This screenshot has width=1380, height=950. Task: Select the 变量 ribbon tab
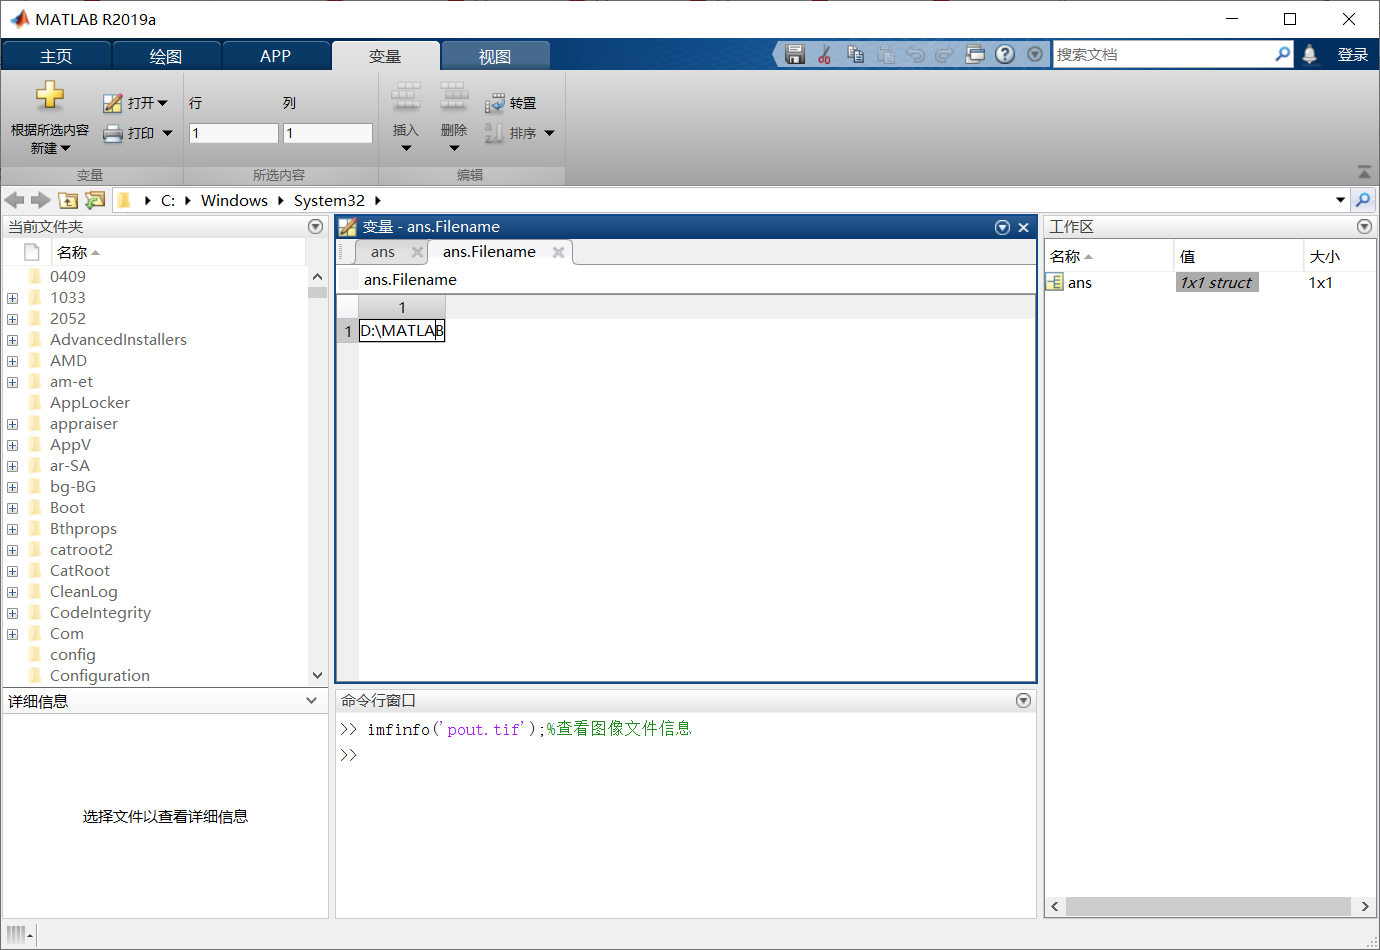pos(385,56)
